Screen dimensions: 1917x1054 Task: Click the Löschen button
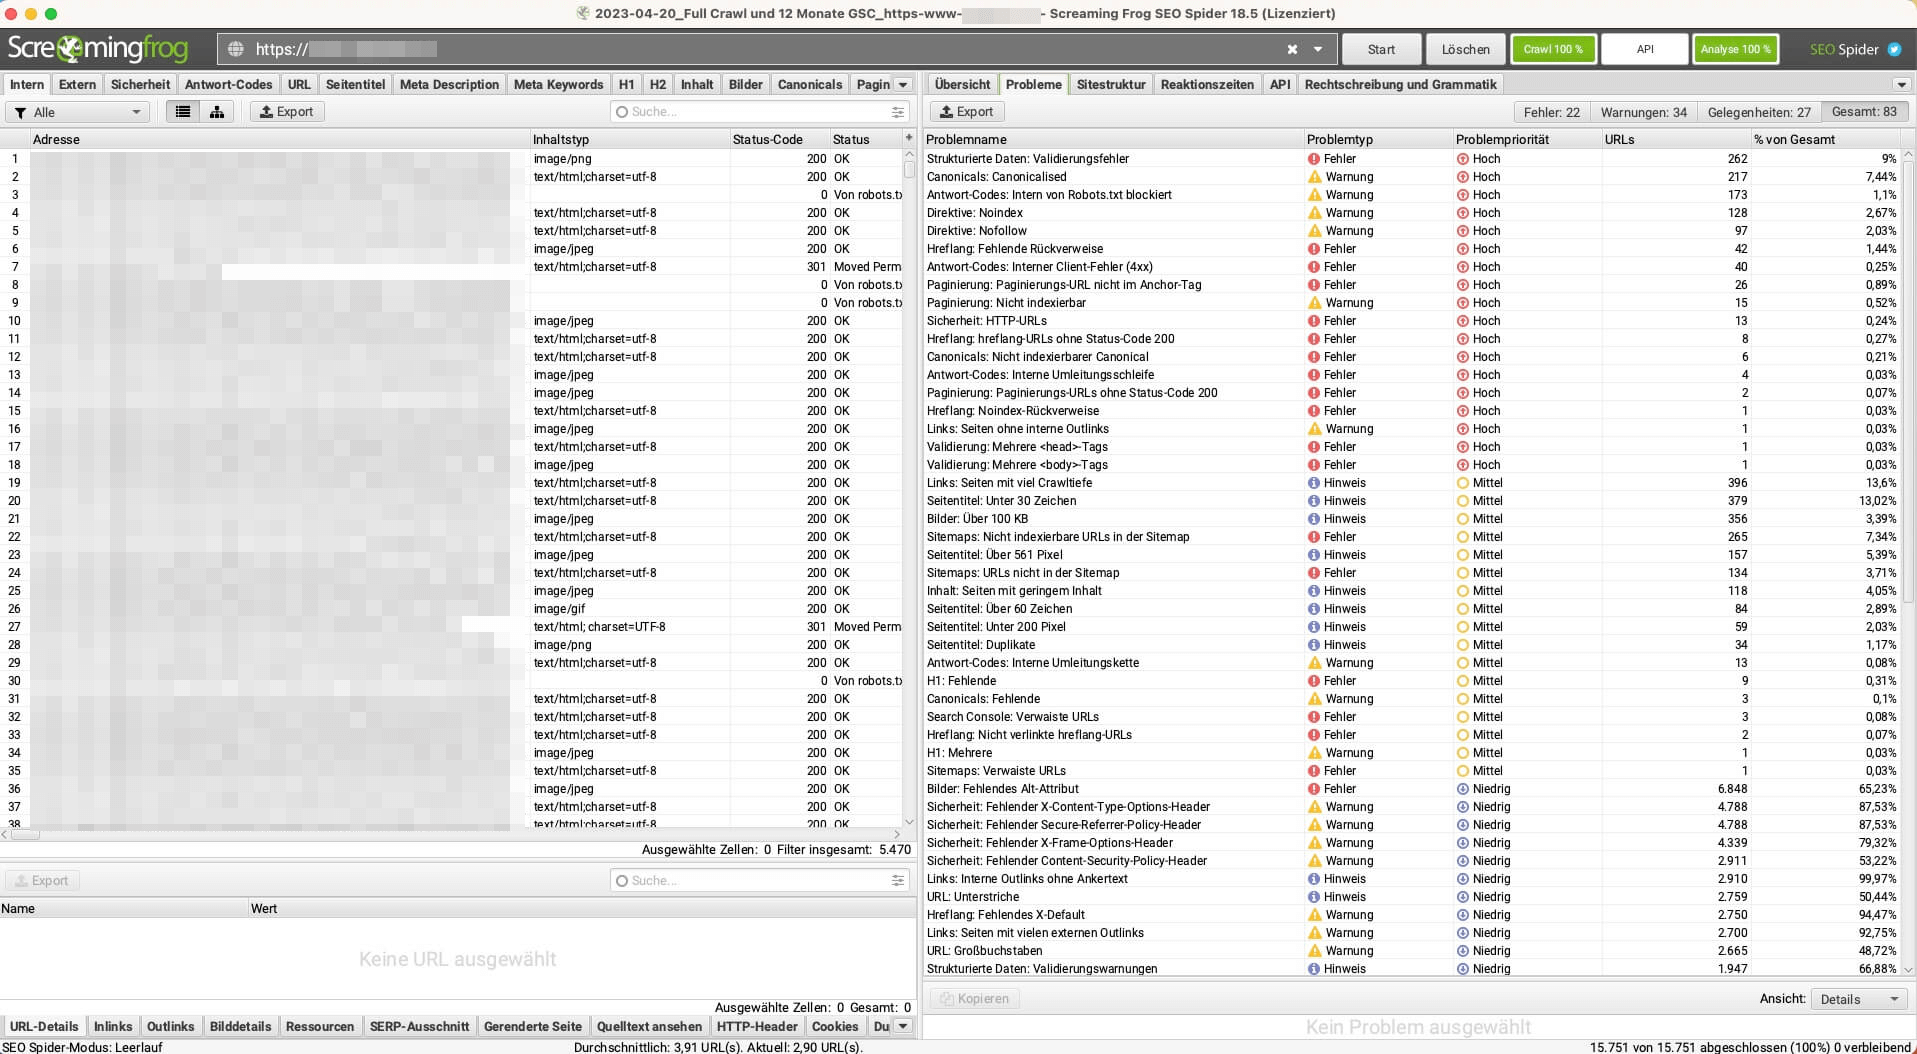[x=1465, y=49]
